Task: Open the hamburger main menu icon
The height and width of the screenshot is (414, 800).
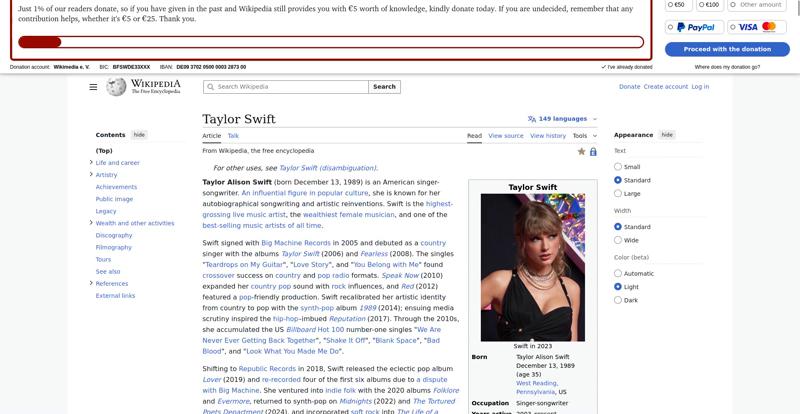Action: 93,87
